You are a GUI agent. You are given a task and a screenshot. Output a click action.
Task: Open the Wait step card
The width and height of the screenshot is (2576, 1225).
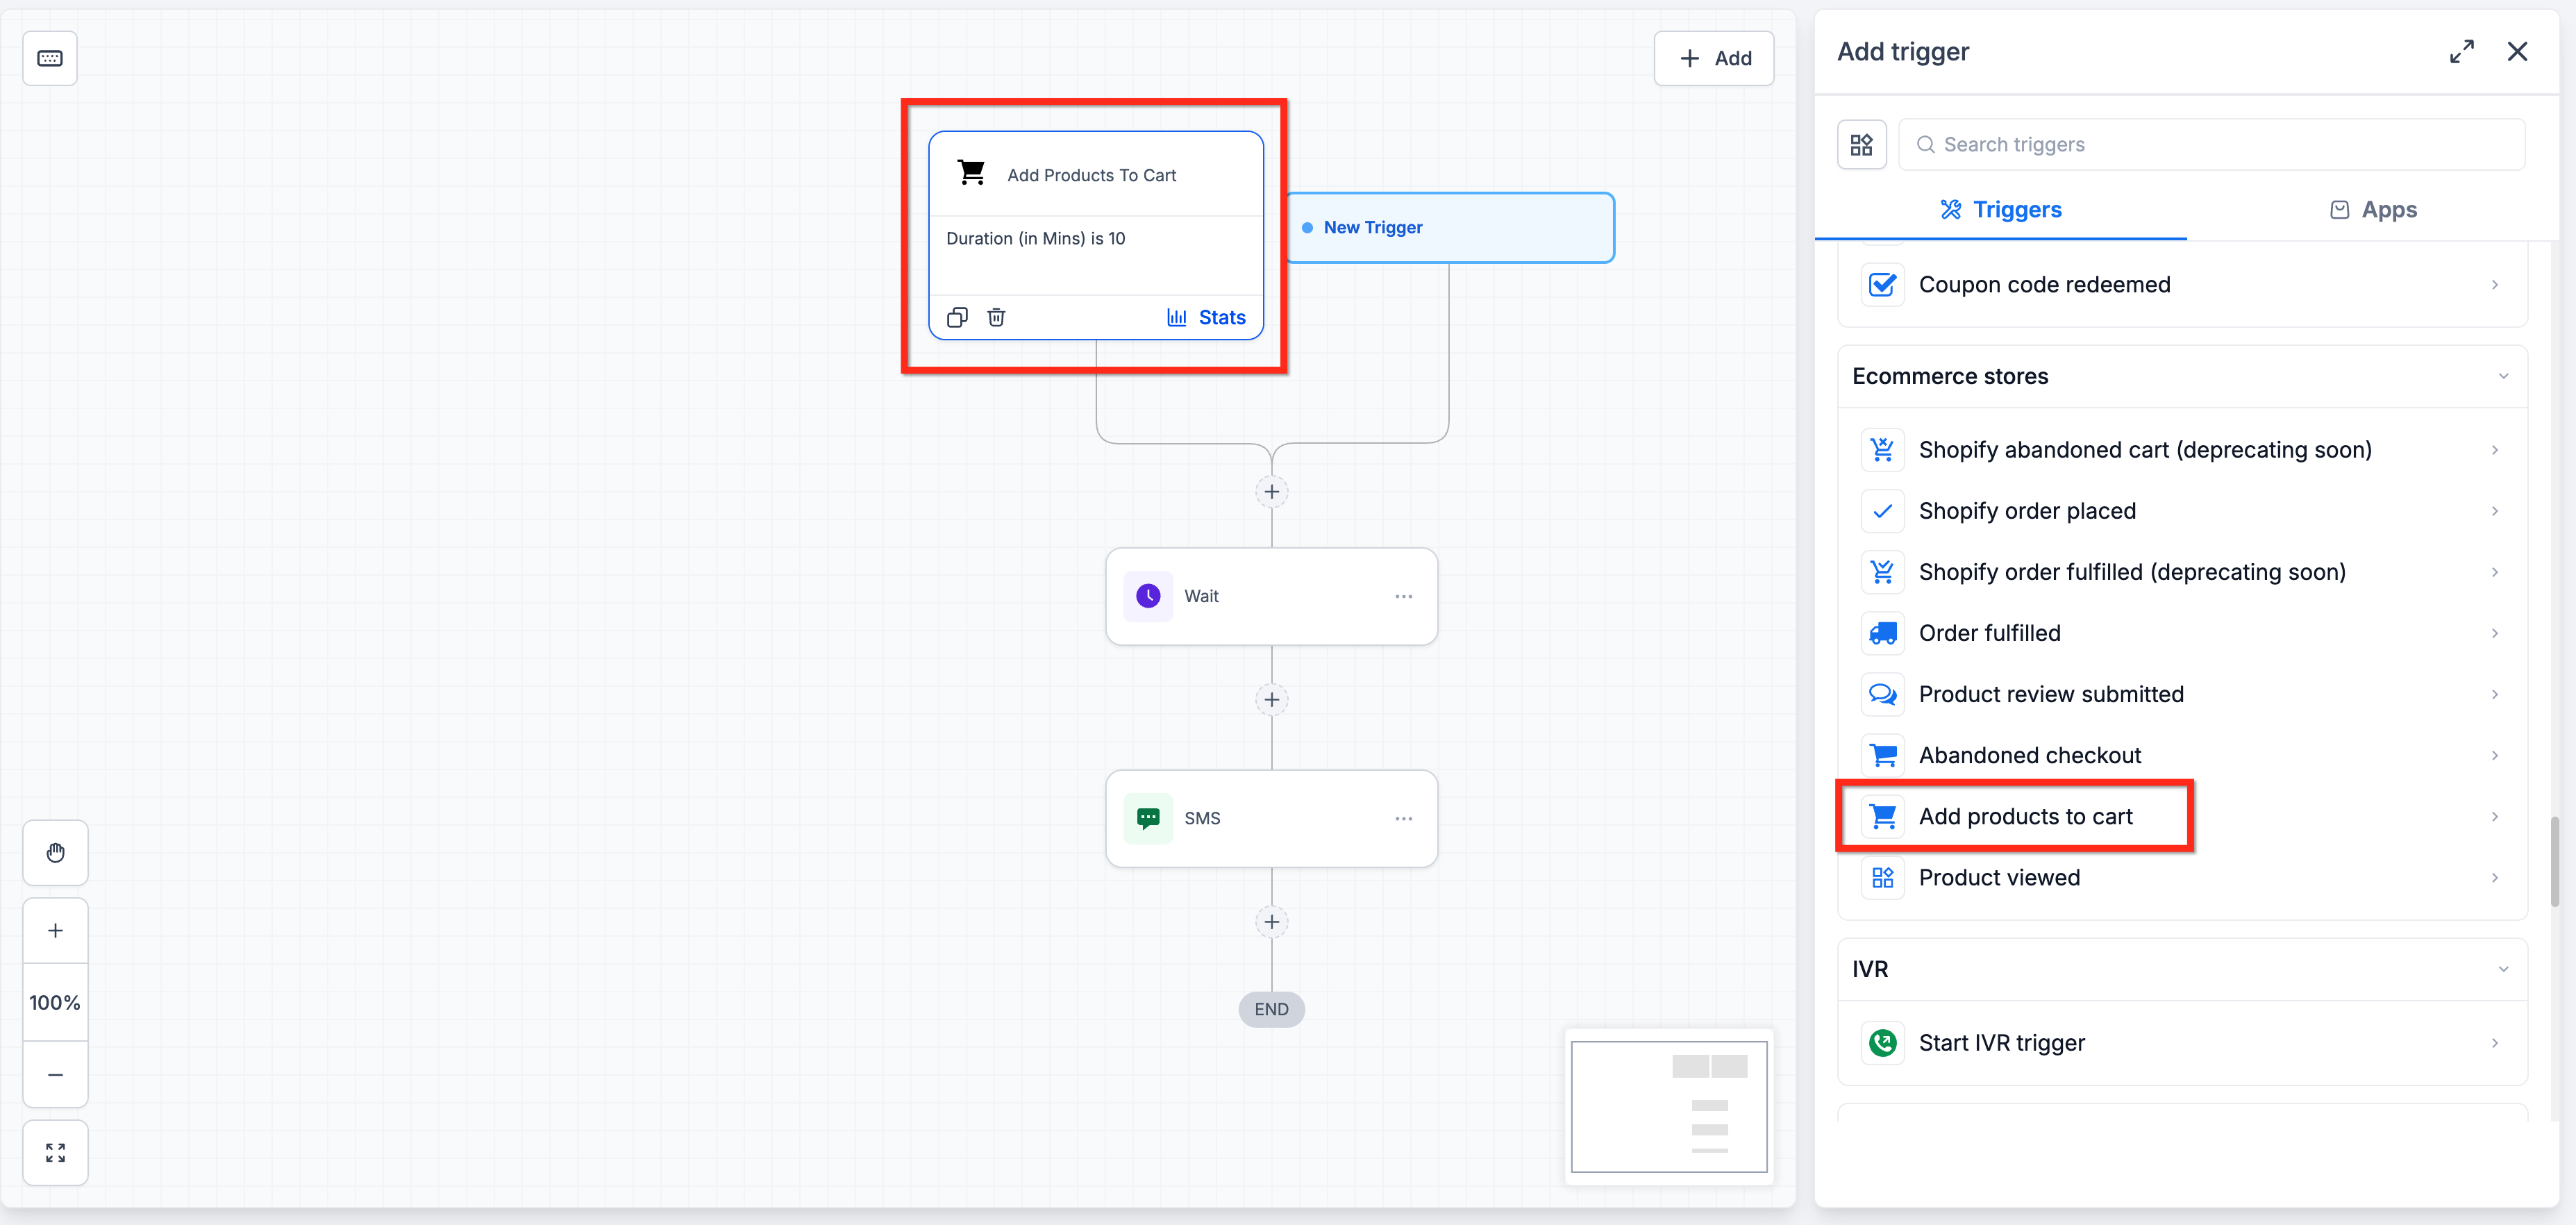1271,596
